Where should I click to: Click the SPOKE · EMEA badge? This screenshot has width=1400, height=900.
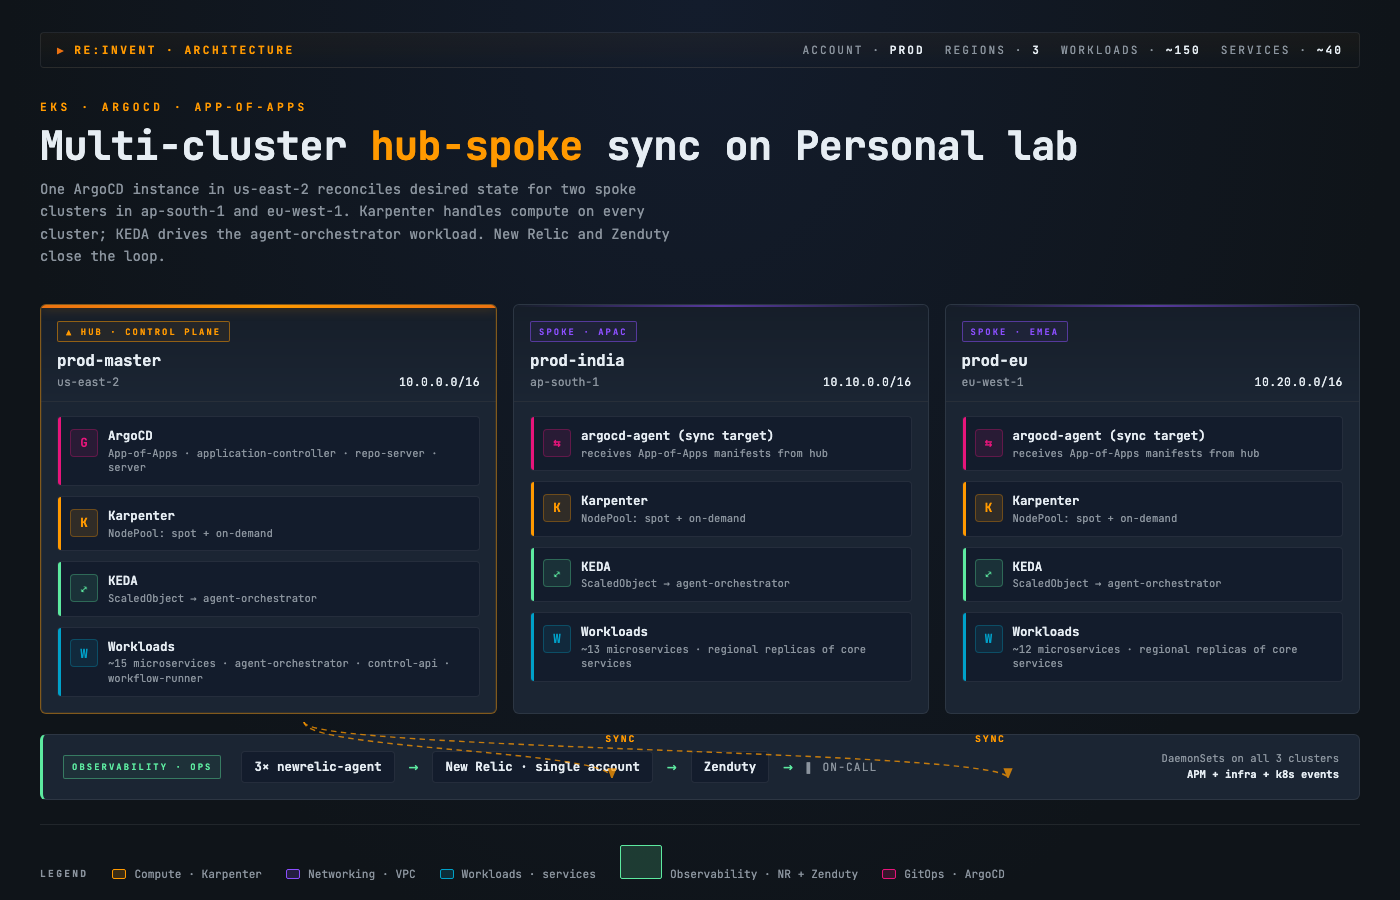(1014, 332)
